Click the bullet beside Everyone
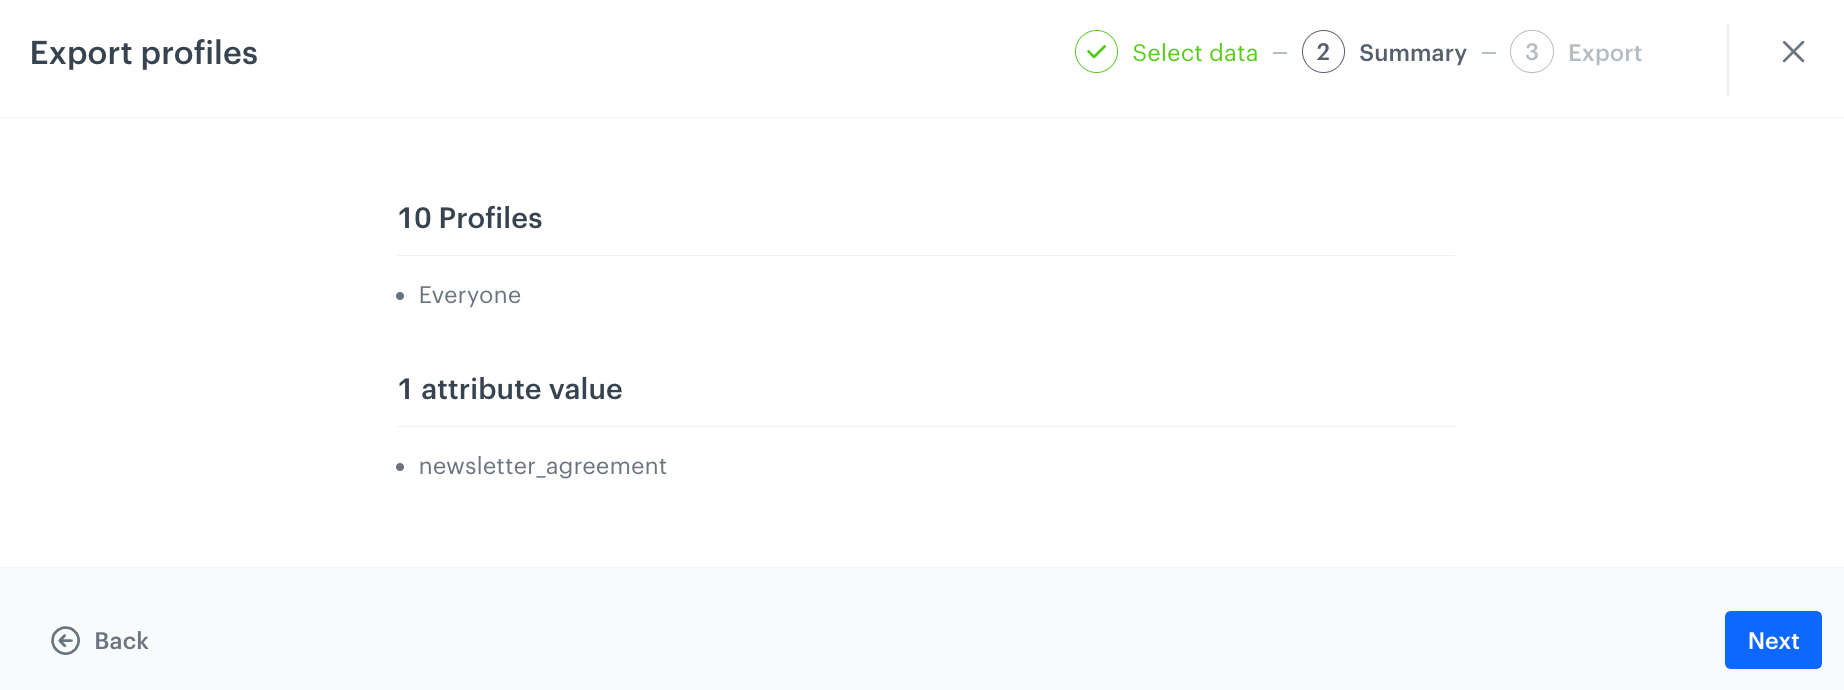This screenshot has height=690, width=1844. [400, 296]
